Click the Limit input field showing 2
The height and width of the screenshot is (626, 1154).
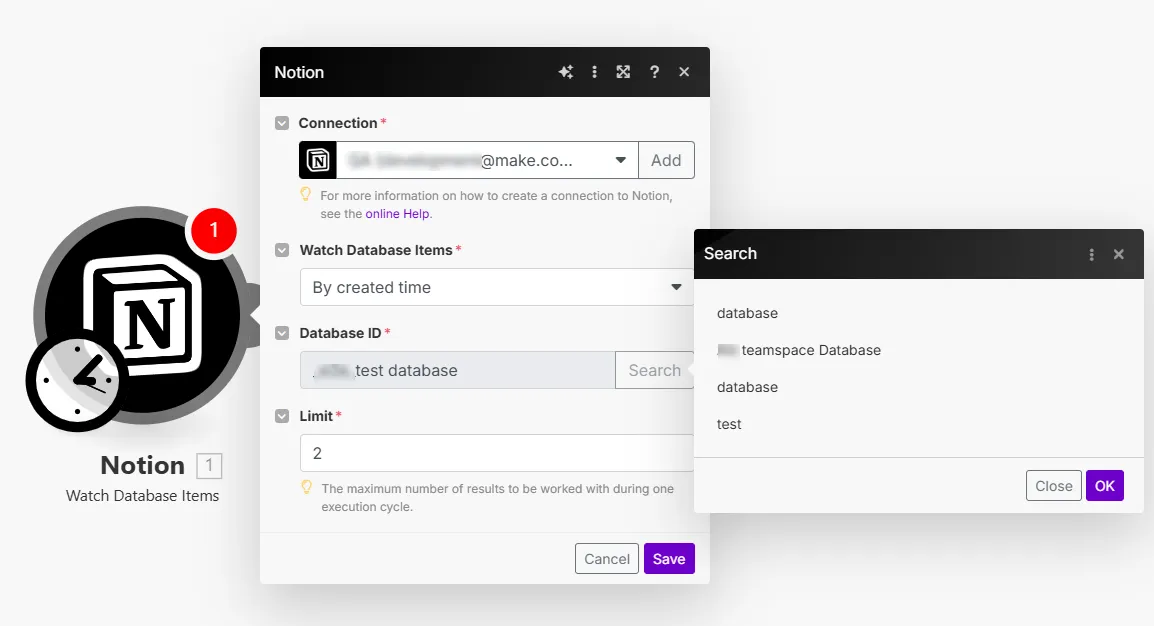tap(497, 453)
